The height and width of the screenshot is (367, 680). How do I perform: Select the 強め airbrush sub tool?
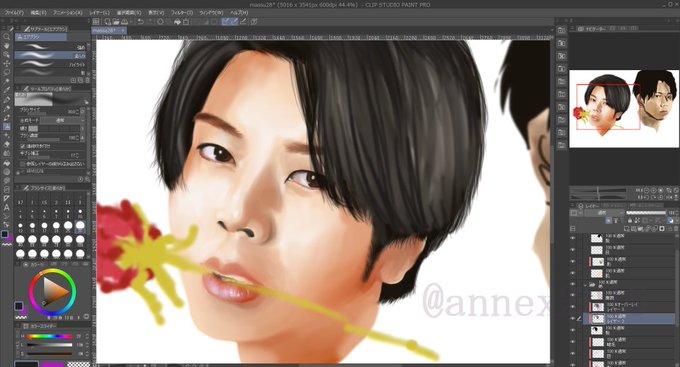51,47
